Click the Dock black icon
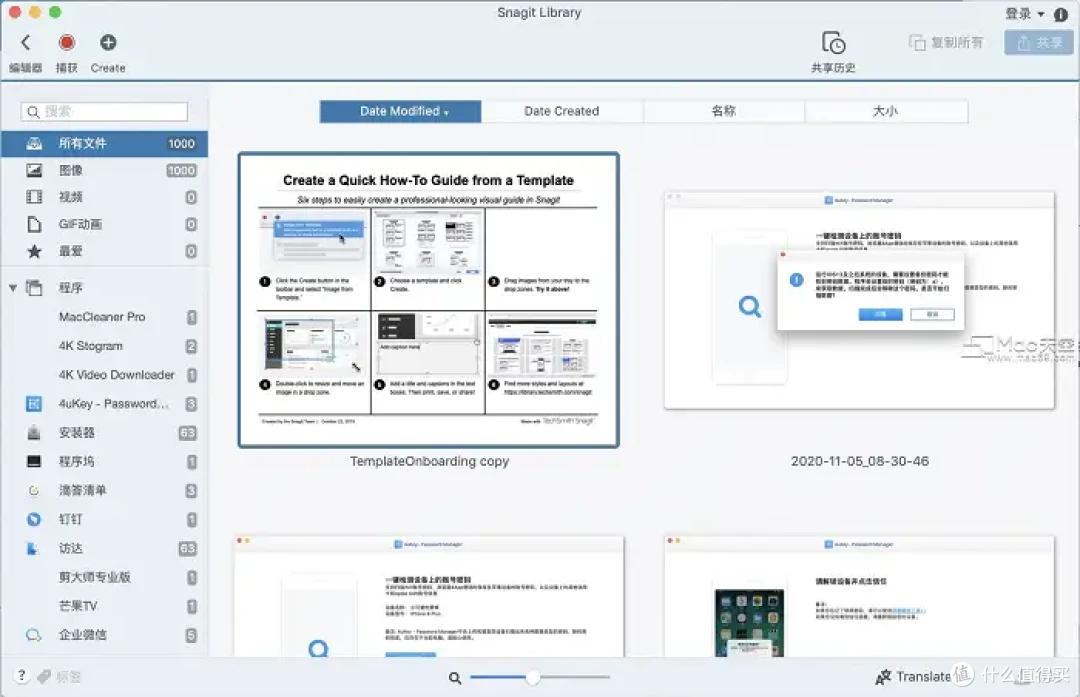 (x=34, y=461)
